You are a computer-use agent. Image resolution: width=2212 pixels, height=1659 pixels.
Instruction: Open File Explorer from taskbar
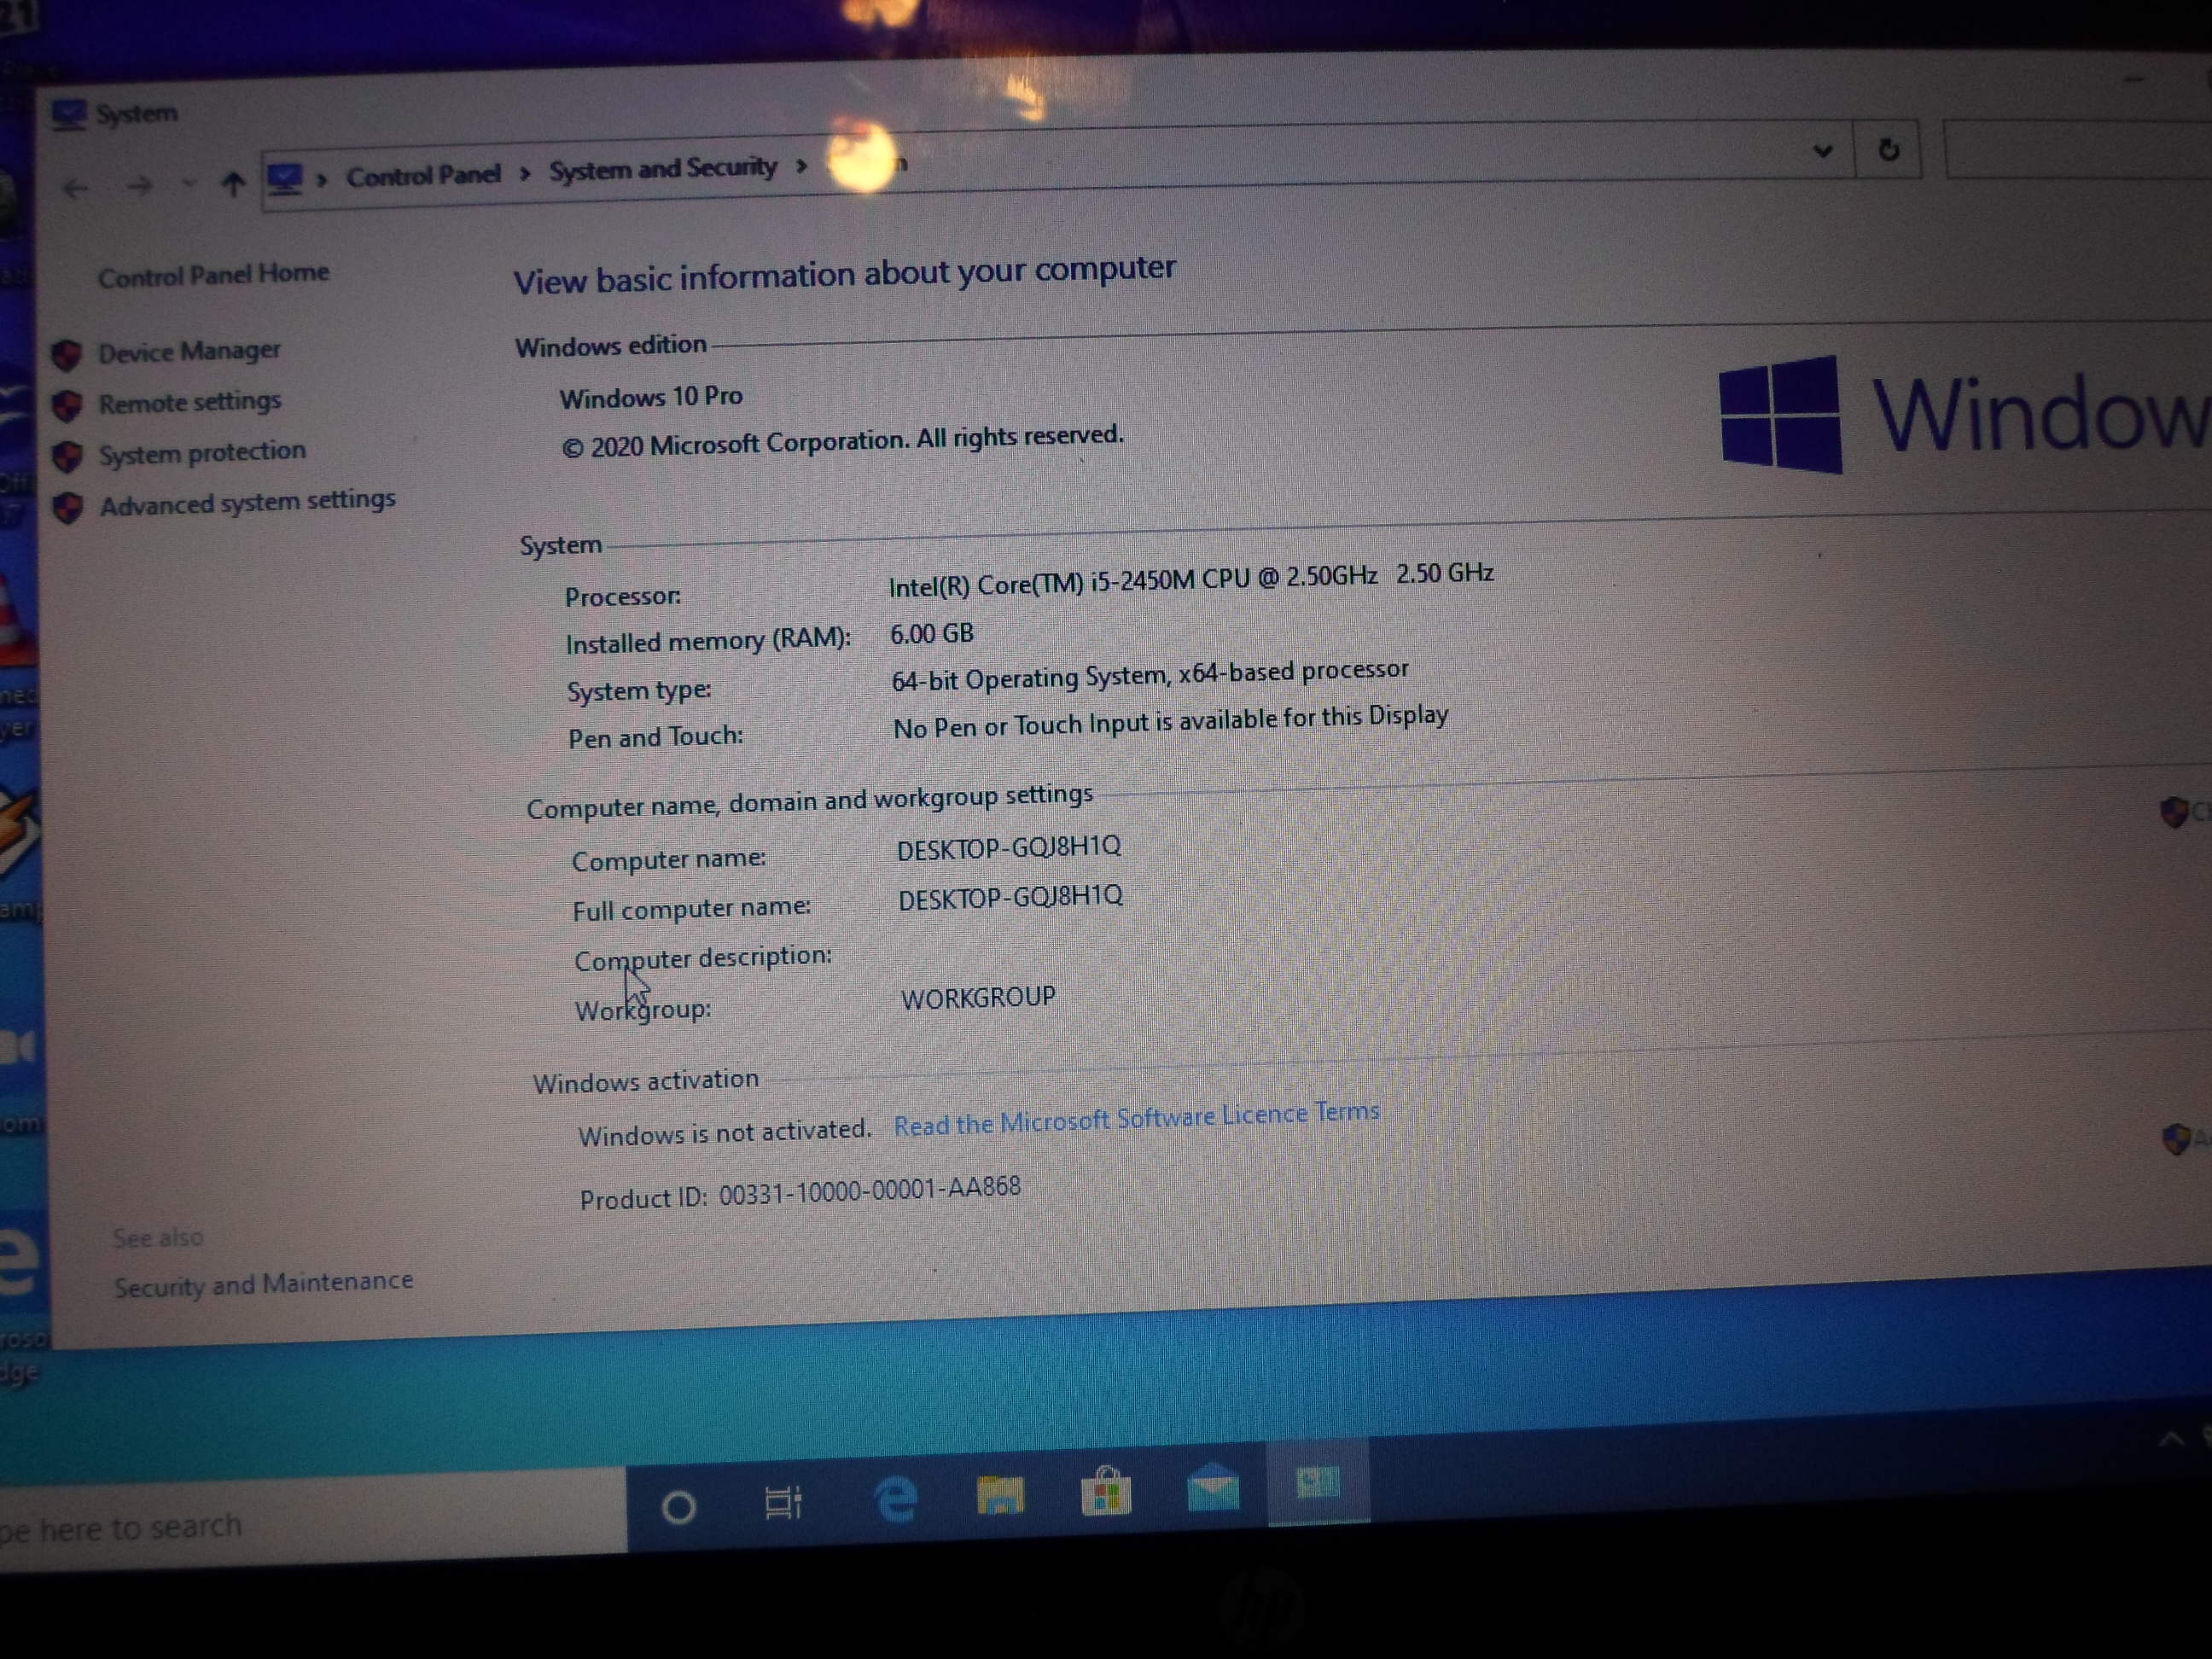(x=1000, y=1496)
